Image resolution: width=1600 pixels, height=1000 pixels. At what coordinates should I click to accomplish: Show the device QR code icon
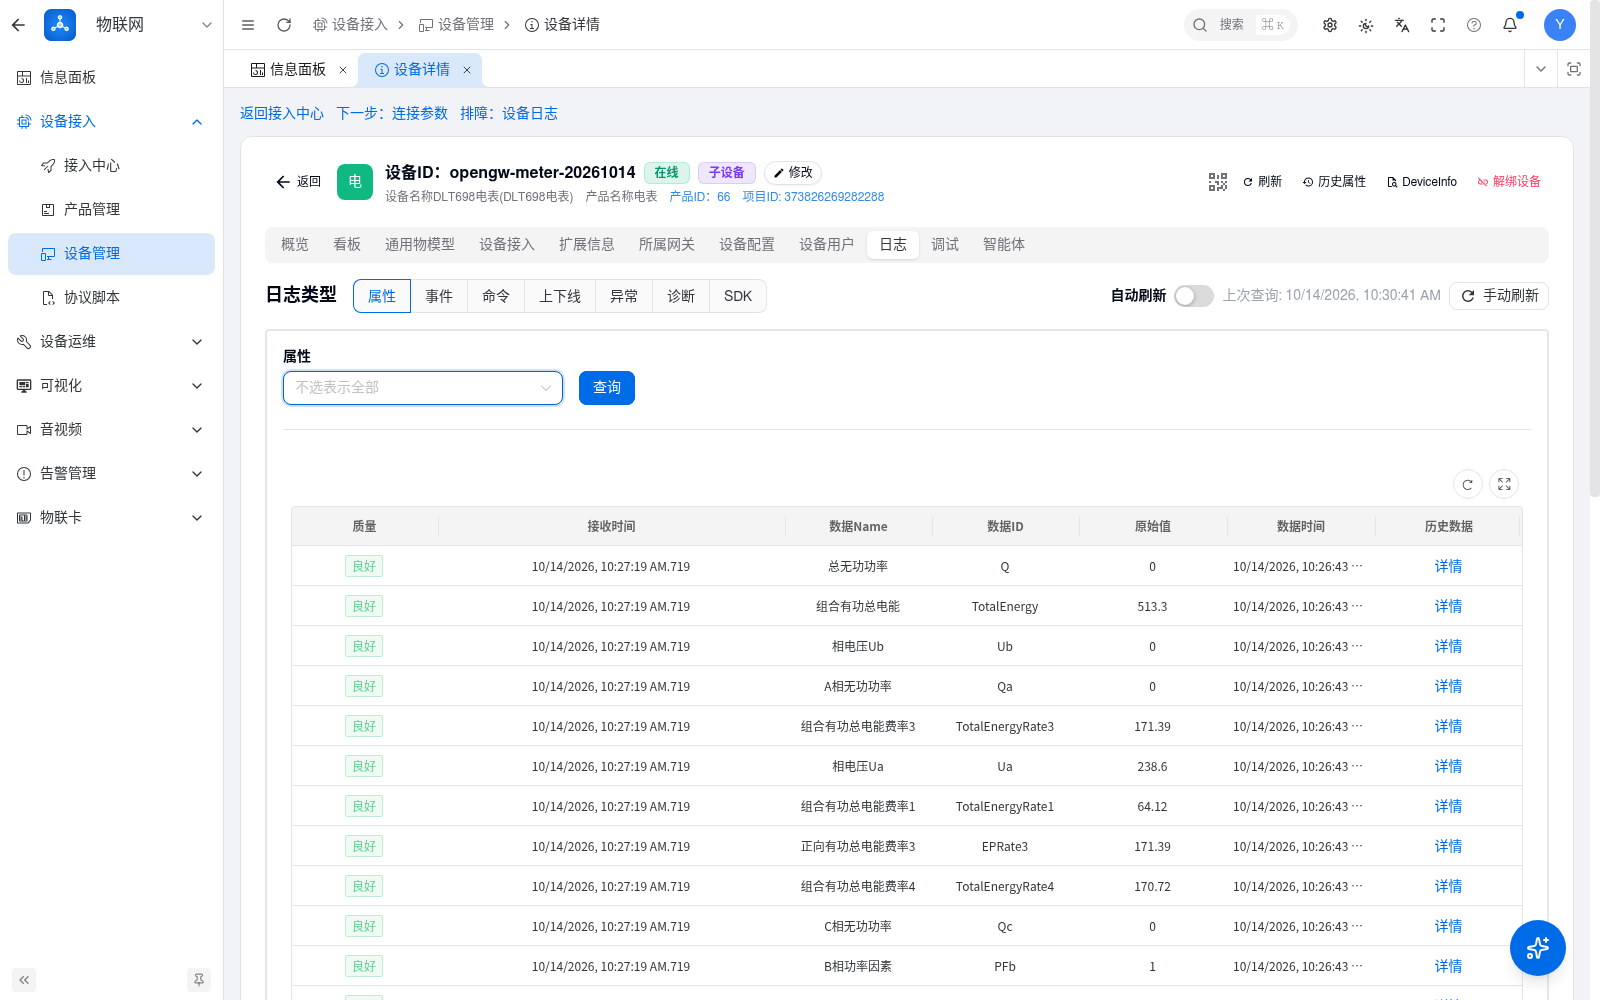pyautogui.click(x=1218, y=182)
